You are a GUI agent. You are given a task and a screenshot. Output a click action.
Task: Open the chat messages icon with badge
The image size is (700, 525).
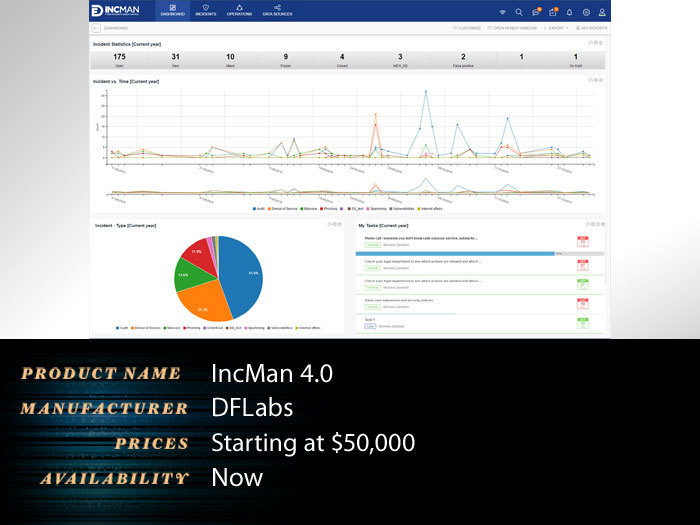coord(536,12)
